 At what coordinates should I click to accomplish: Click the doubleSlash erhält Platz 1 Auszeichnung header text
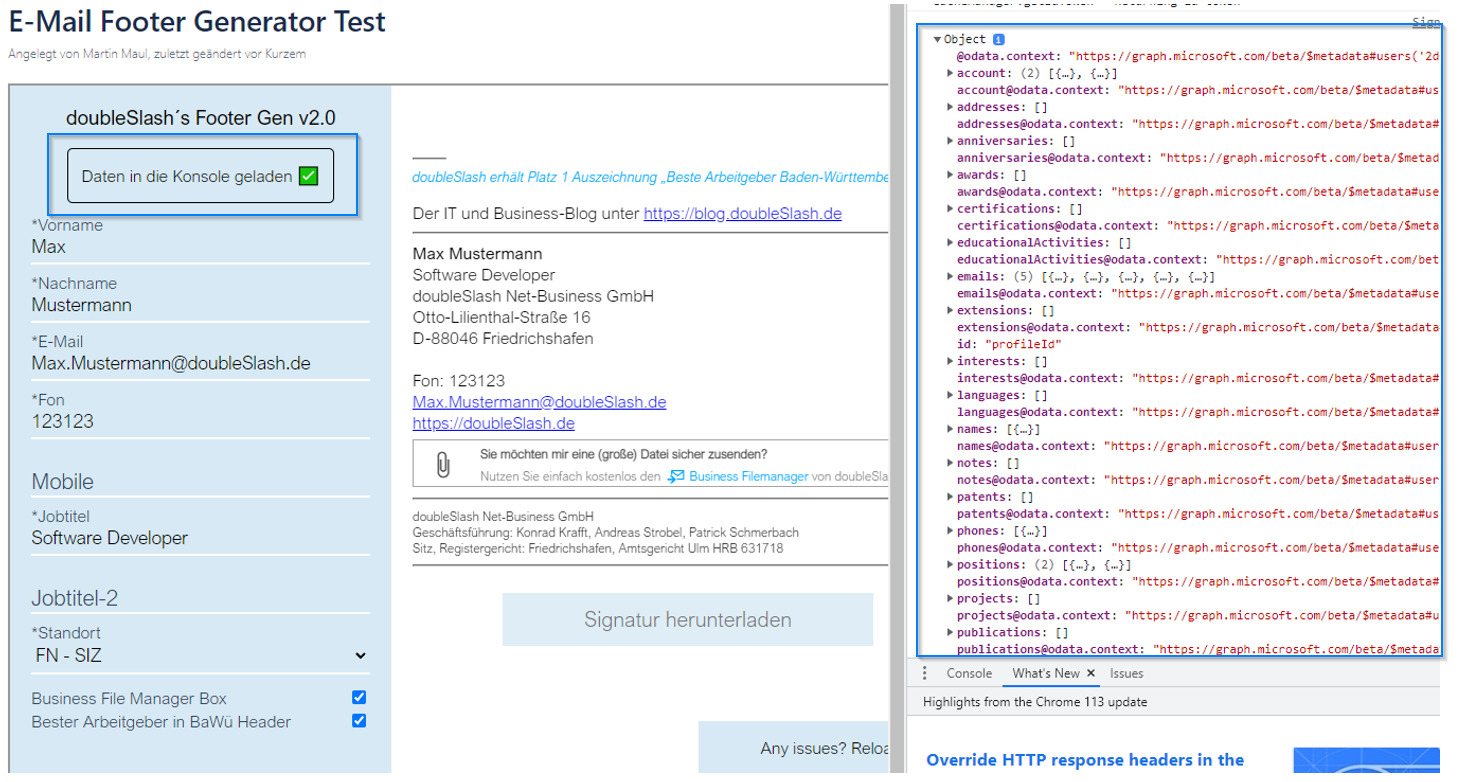click(650, 178)
